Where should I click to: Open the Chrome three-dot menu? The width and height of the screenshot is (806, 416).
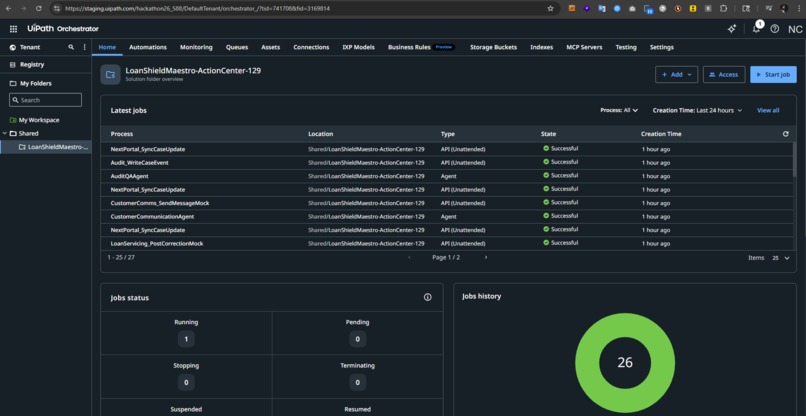(799, 8)
